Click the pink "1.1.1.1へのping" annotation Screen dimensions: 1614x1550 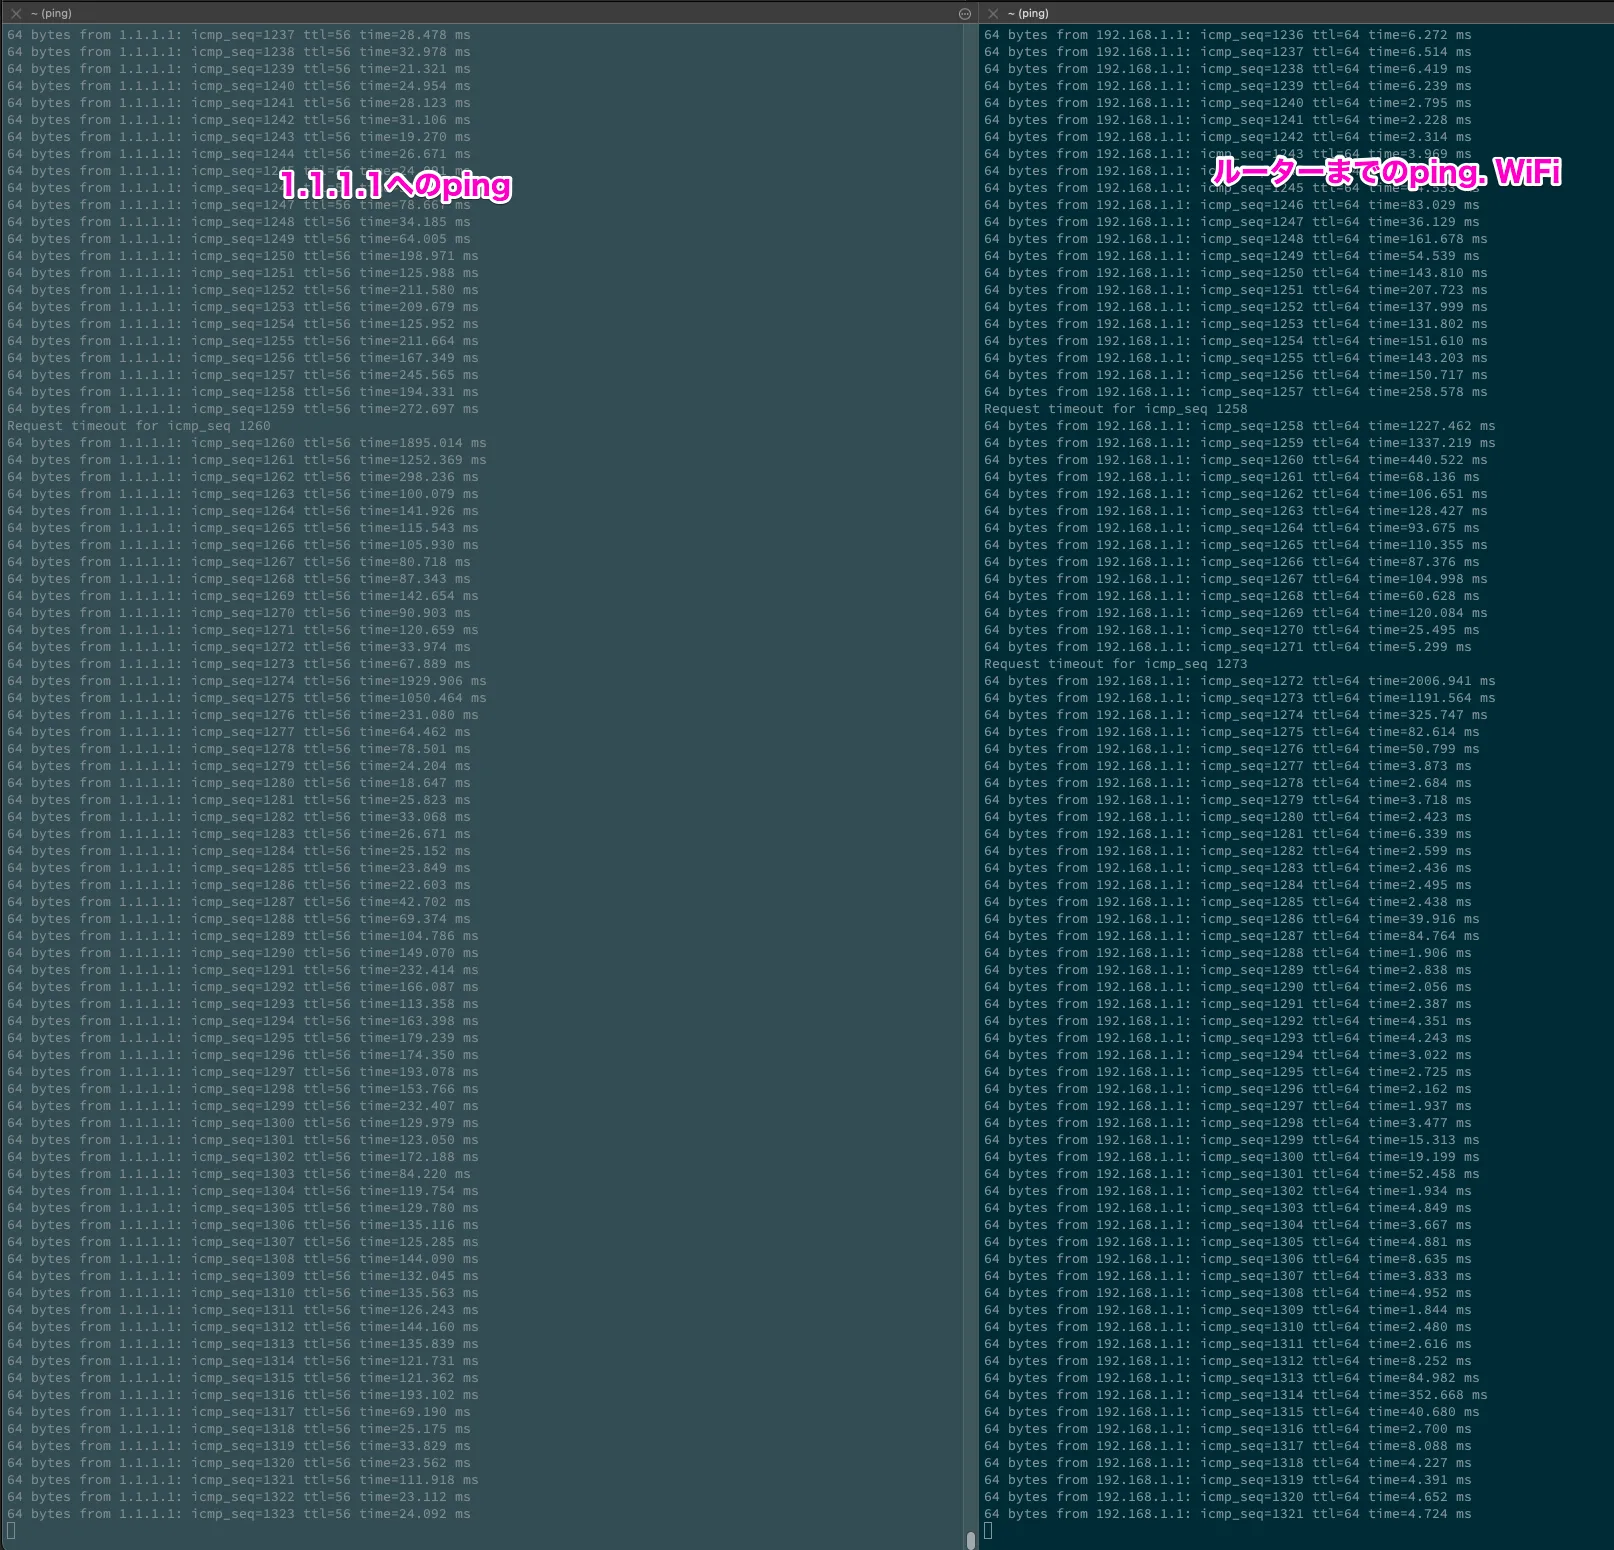click(395, 185)
